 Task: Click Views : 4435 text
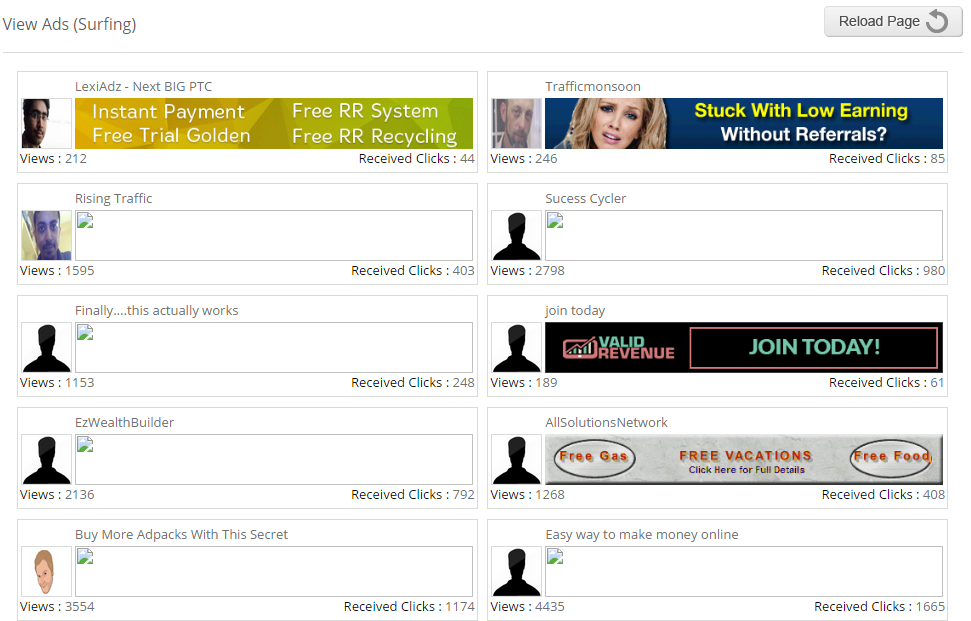click(528, 607)
